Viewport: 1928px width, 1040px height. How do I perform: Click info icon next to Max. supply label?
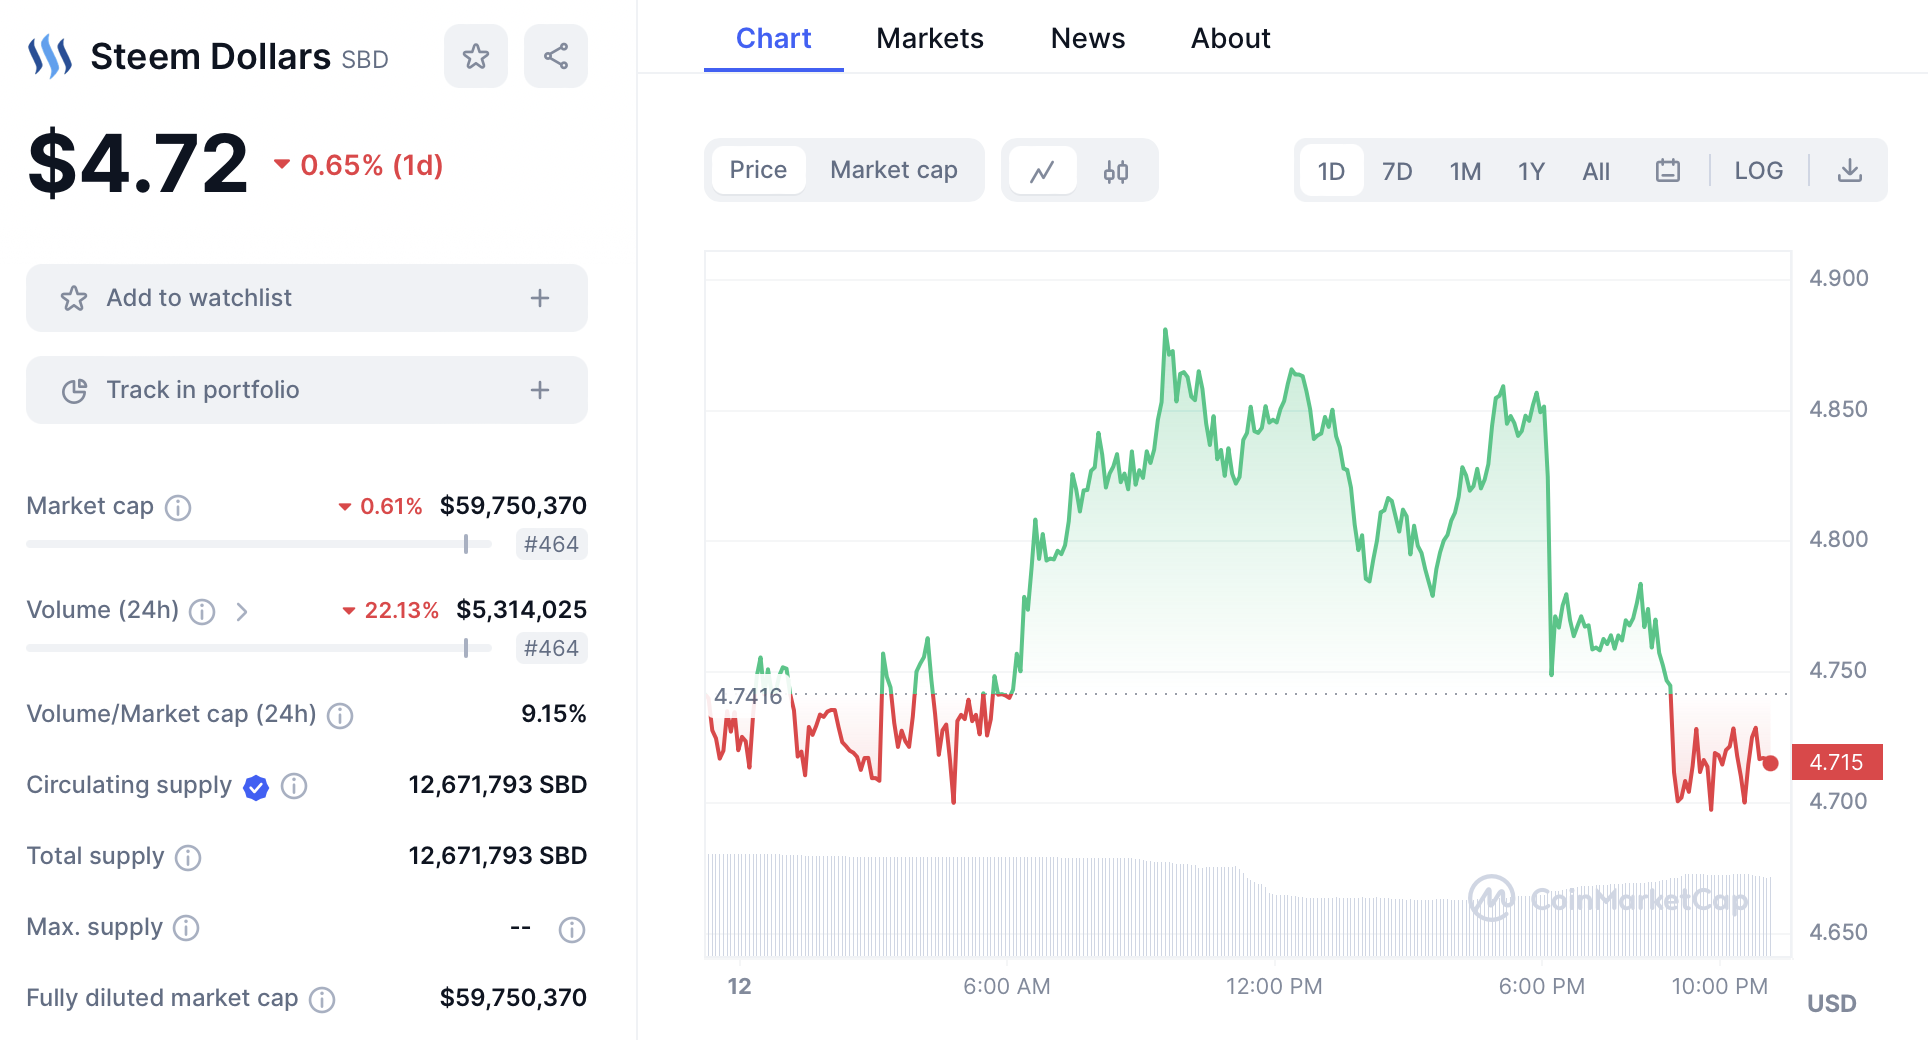coord(186,928)
